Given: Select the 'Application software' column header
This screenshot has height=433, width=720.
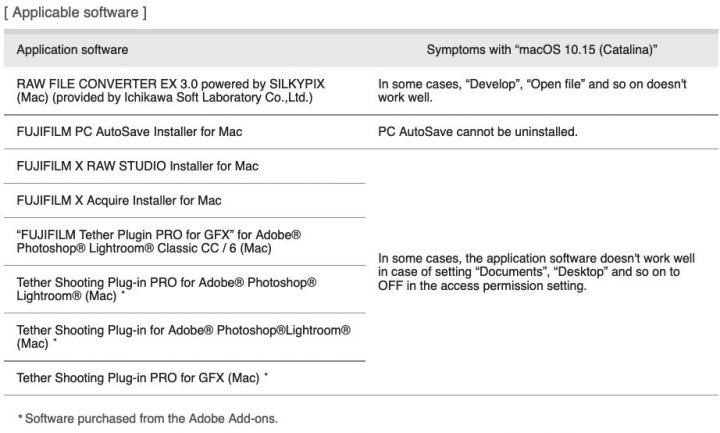Looking at the screenshot, I should click(x=73, y=50).
